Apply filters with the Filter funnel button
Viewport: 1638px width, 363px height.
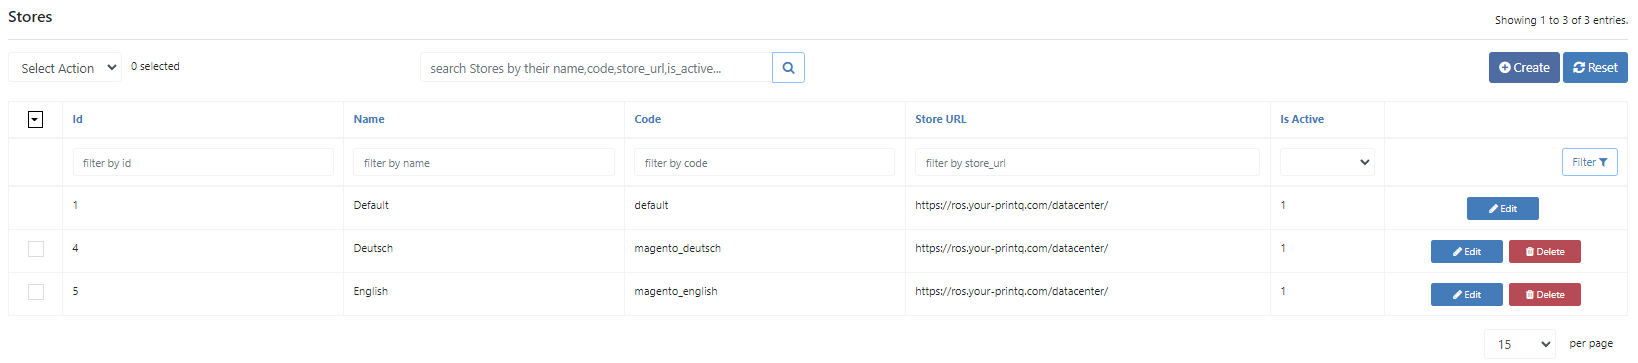coord(1590,162)
